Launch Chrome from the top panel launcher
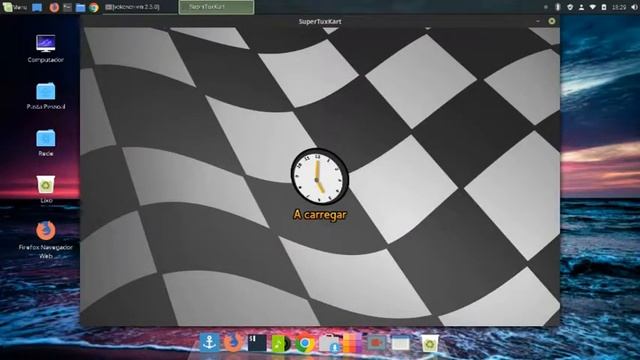 click(x=94, y=7)
